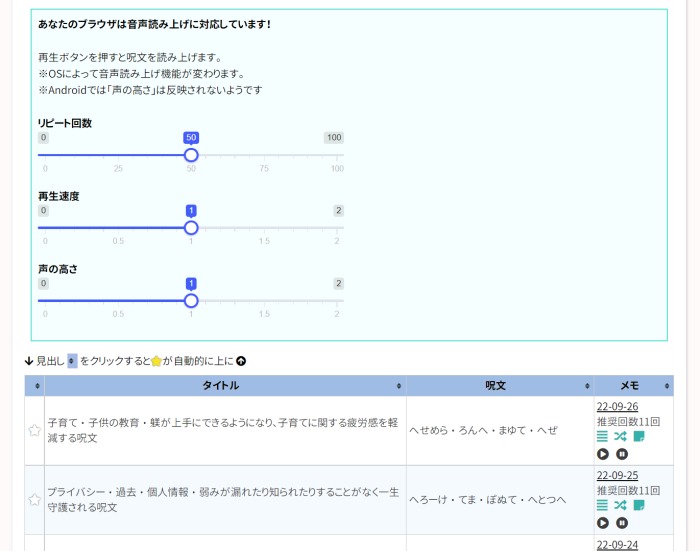Pause the 22-09-25 spell audio
700x551 pixels.
point(622,523)
